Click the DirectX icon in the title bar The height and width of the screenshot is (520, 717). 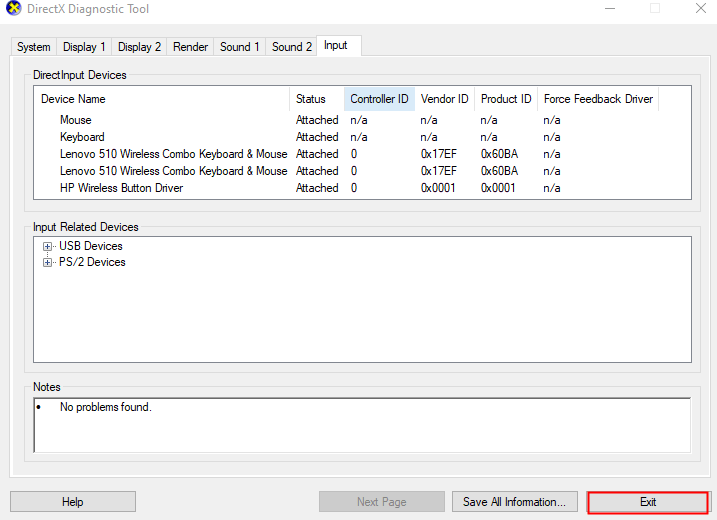click(x=12, y=10)
